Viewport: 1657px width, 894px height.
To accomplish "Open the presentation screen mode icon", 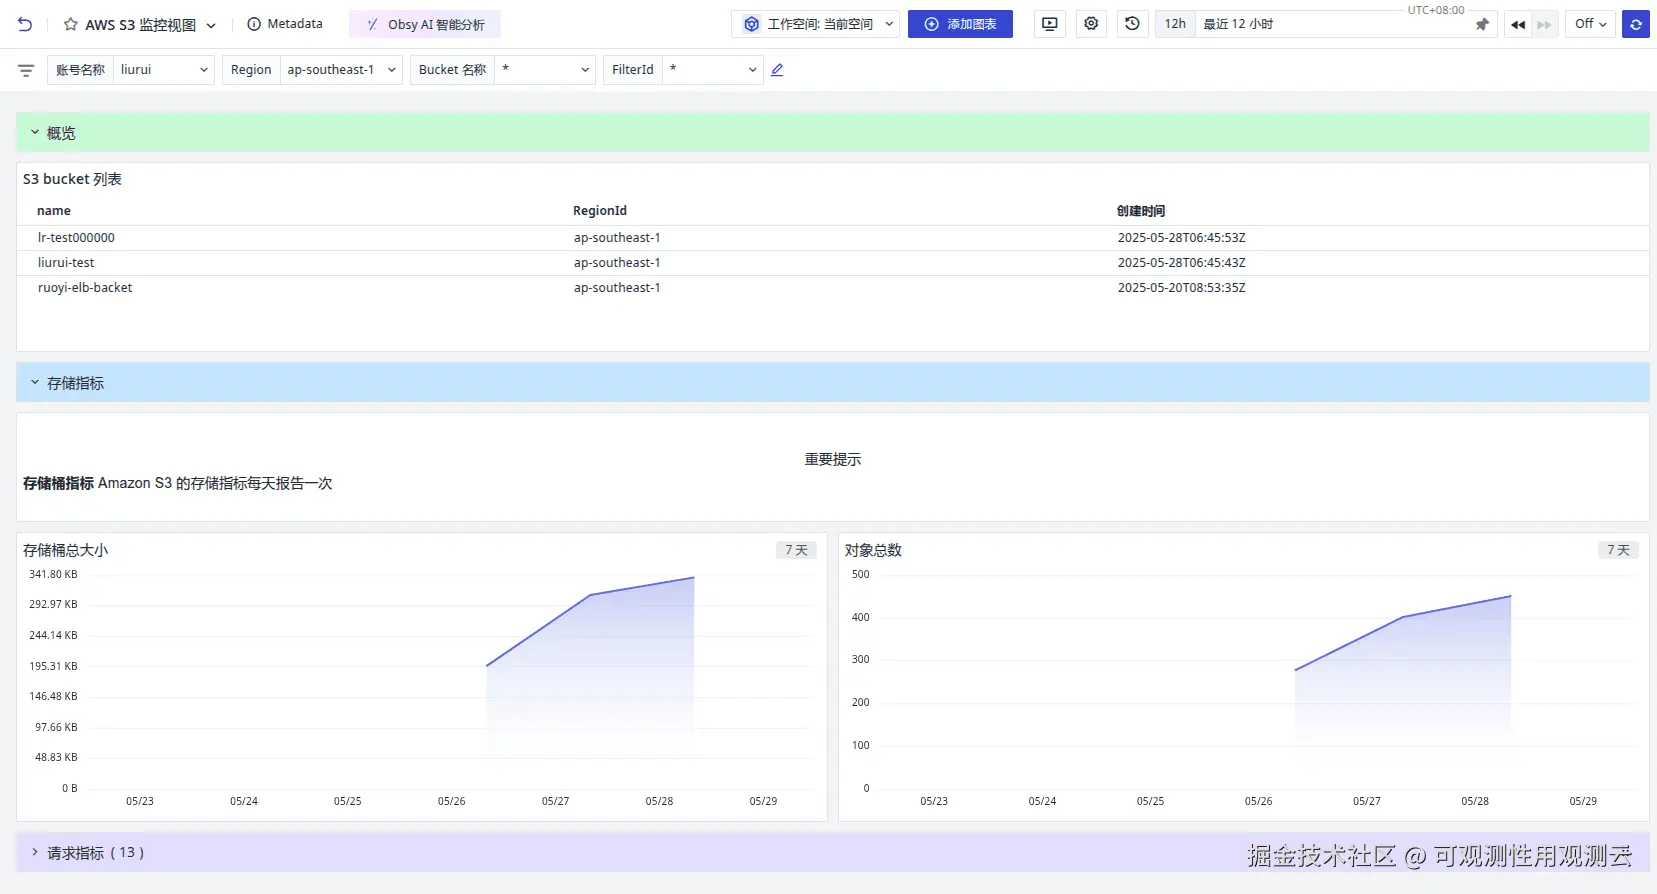I will click(x=1049, y=24).
